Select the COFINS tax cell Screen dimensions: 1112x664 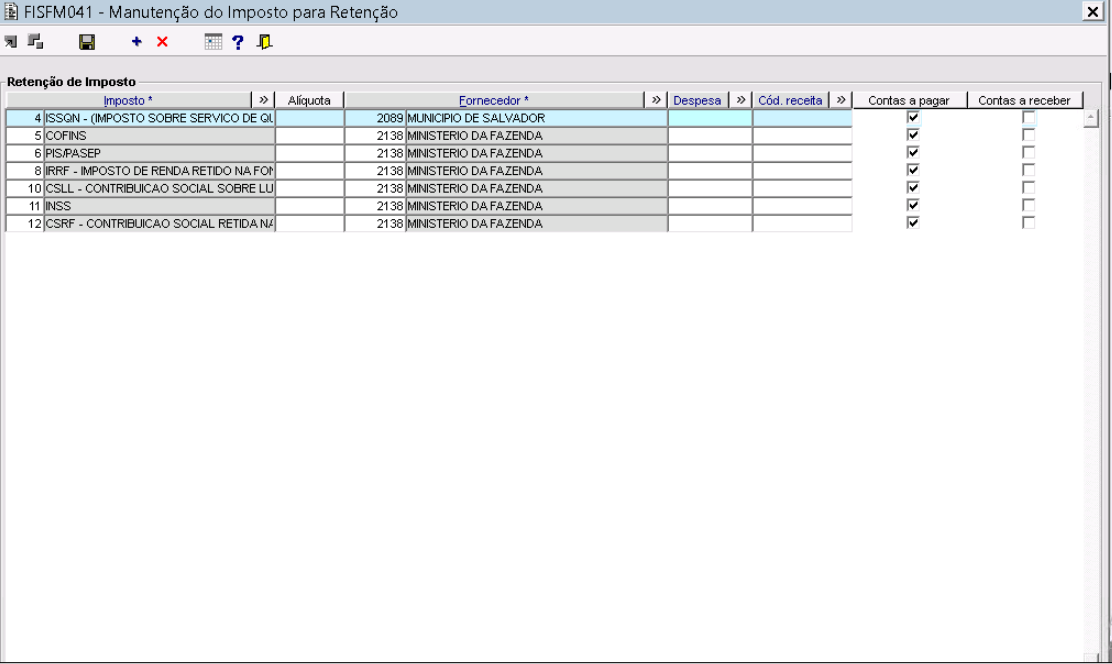click(160, 135)
